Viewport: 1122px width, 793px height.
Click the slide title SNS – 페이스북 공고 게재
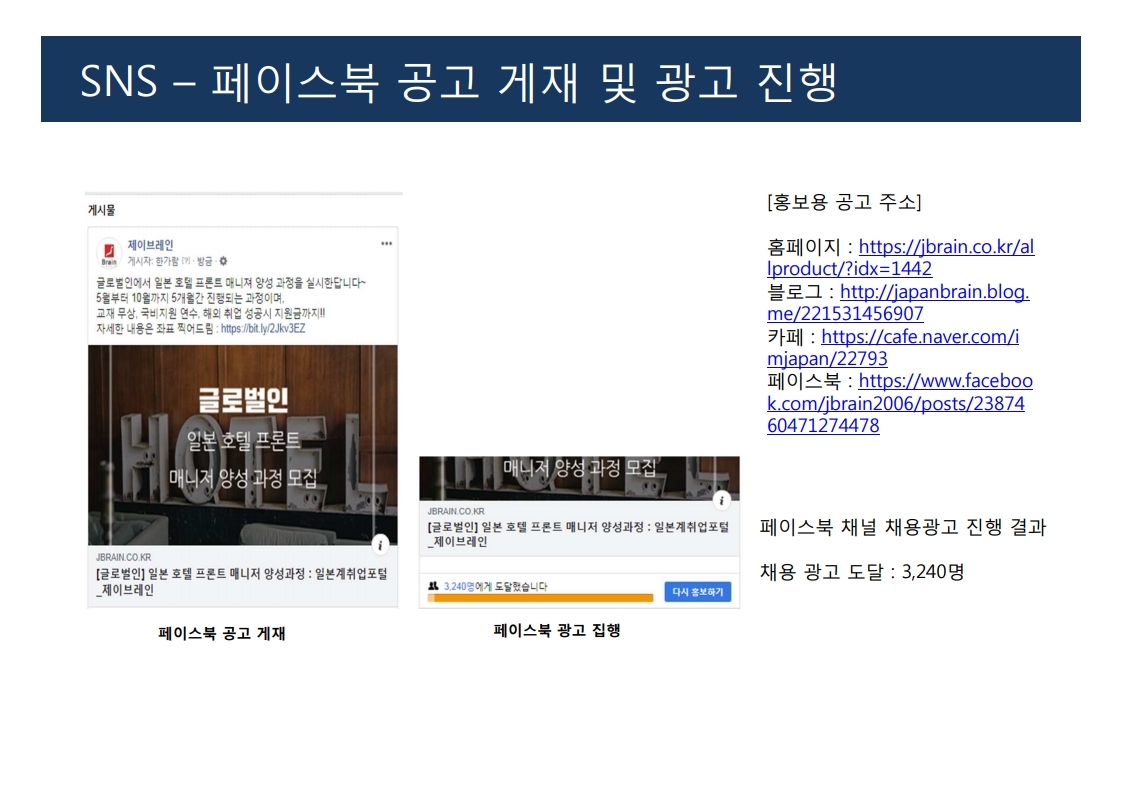(458, 81)
